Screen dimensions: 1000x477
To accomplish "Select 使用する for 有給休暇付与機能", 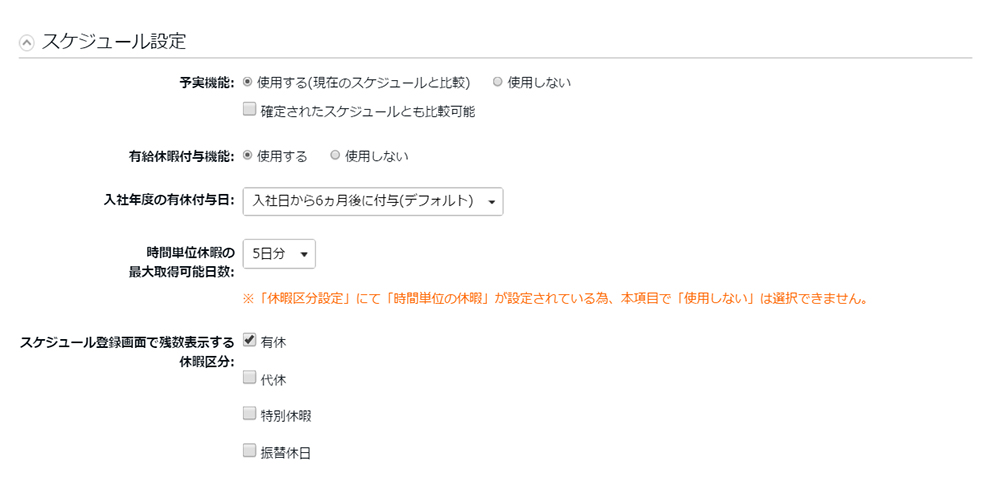I will (x=248, y=156).
